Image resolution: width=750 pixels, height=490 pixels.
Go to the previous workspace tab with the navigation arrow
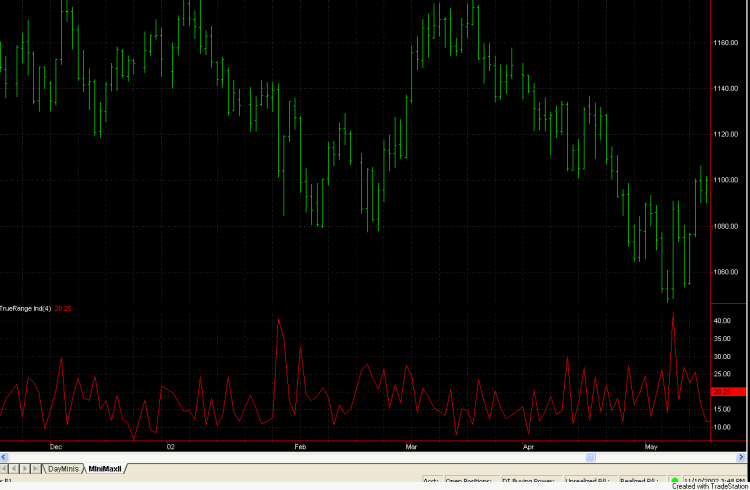(x=15, y=469)
